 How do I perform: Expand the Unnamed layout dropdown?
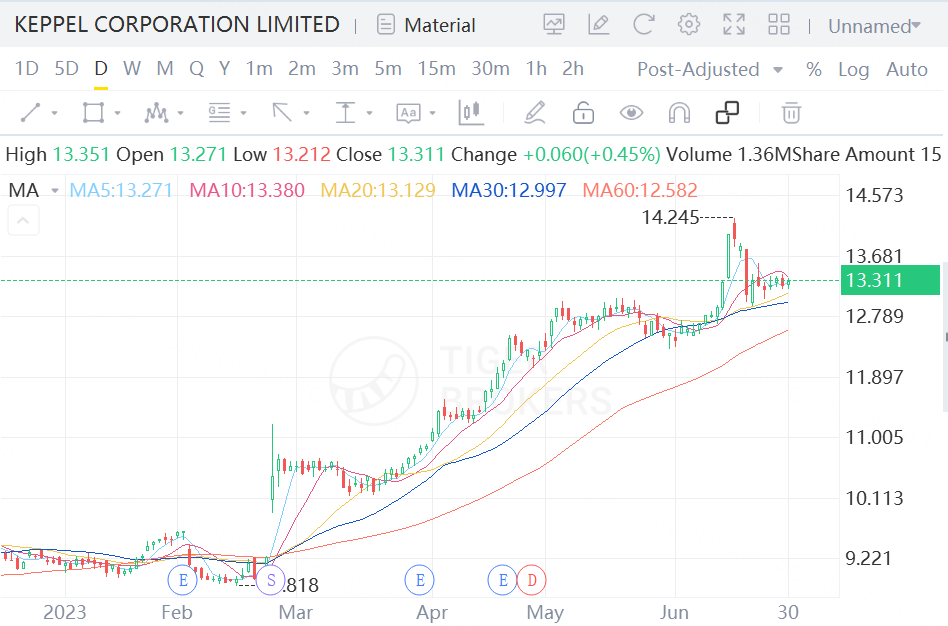tap(874, 26)
